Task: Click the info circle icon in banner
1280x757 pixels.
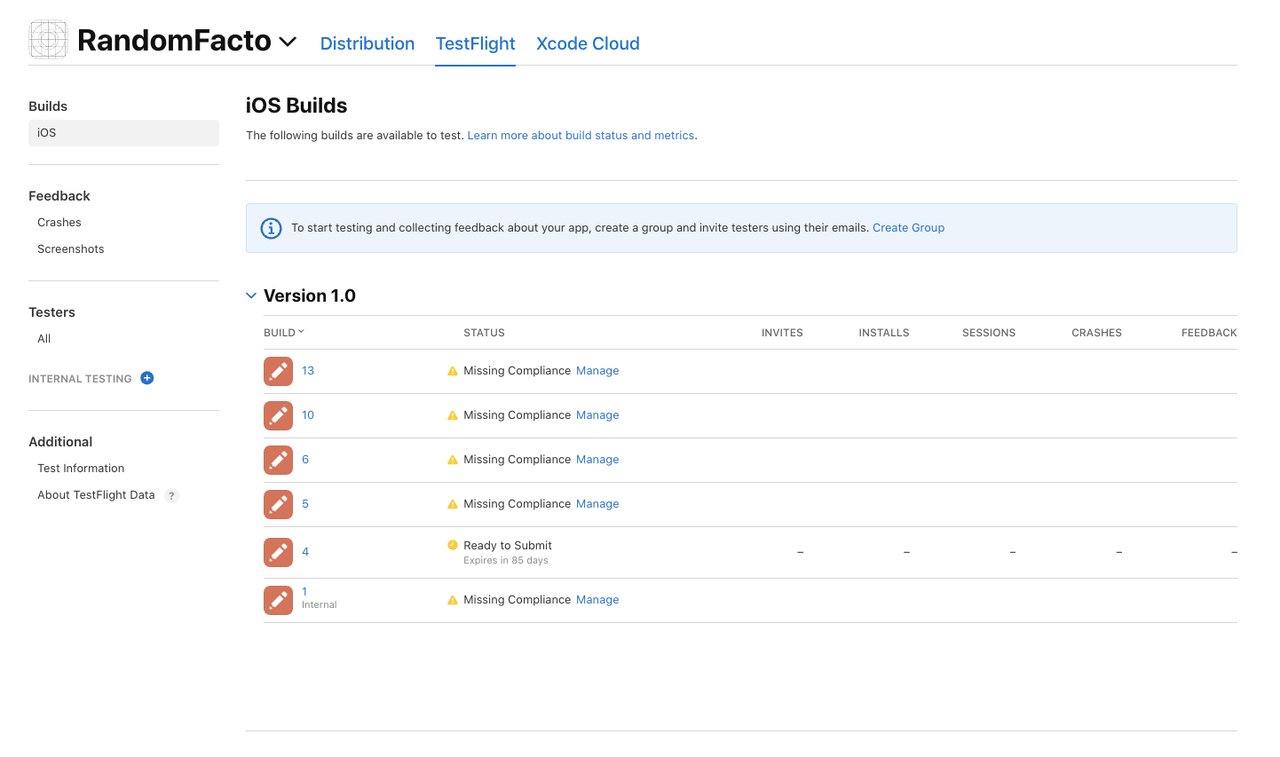Action: (x=271, y=228)
